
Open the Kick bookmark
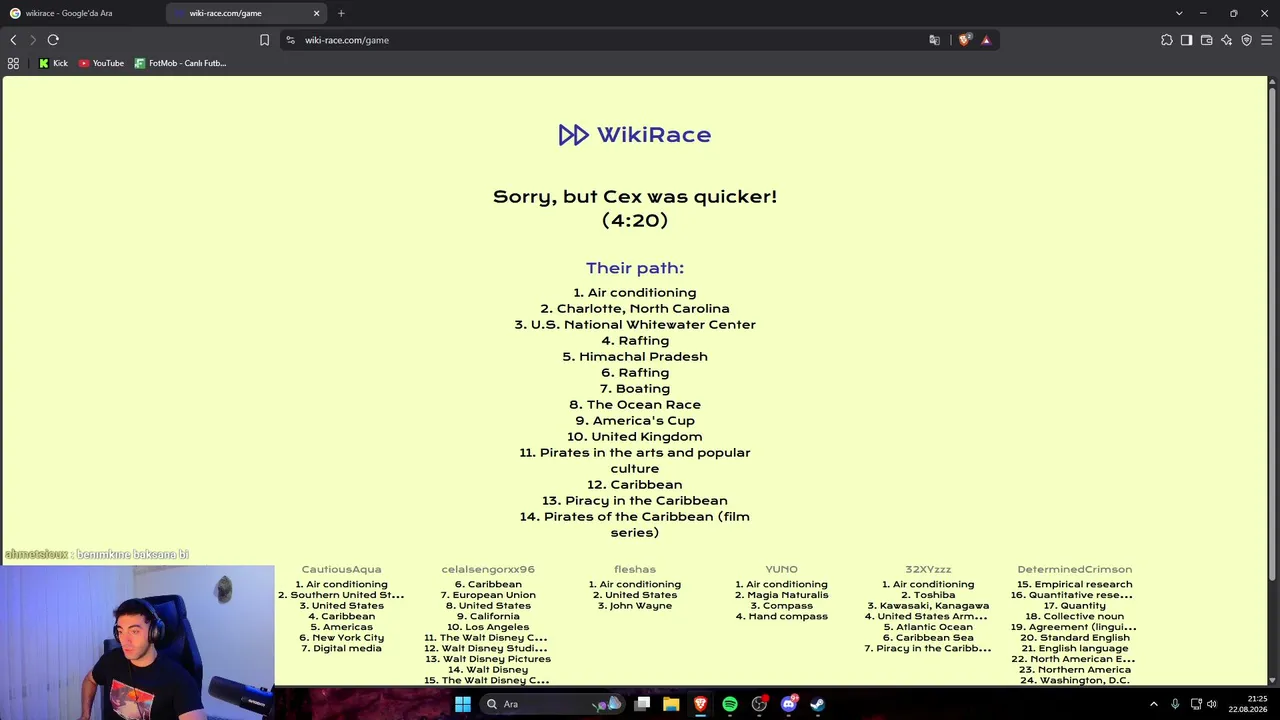53,63
